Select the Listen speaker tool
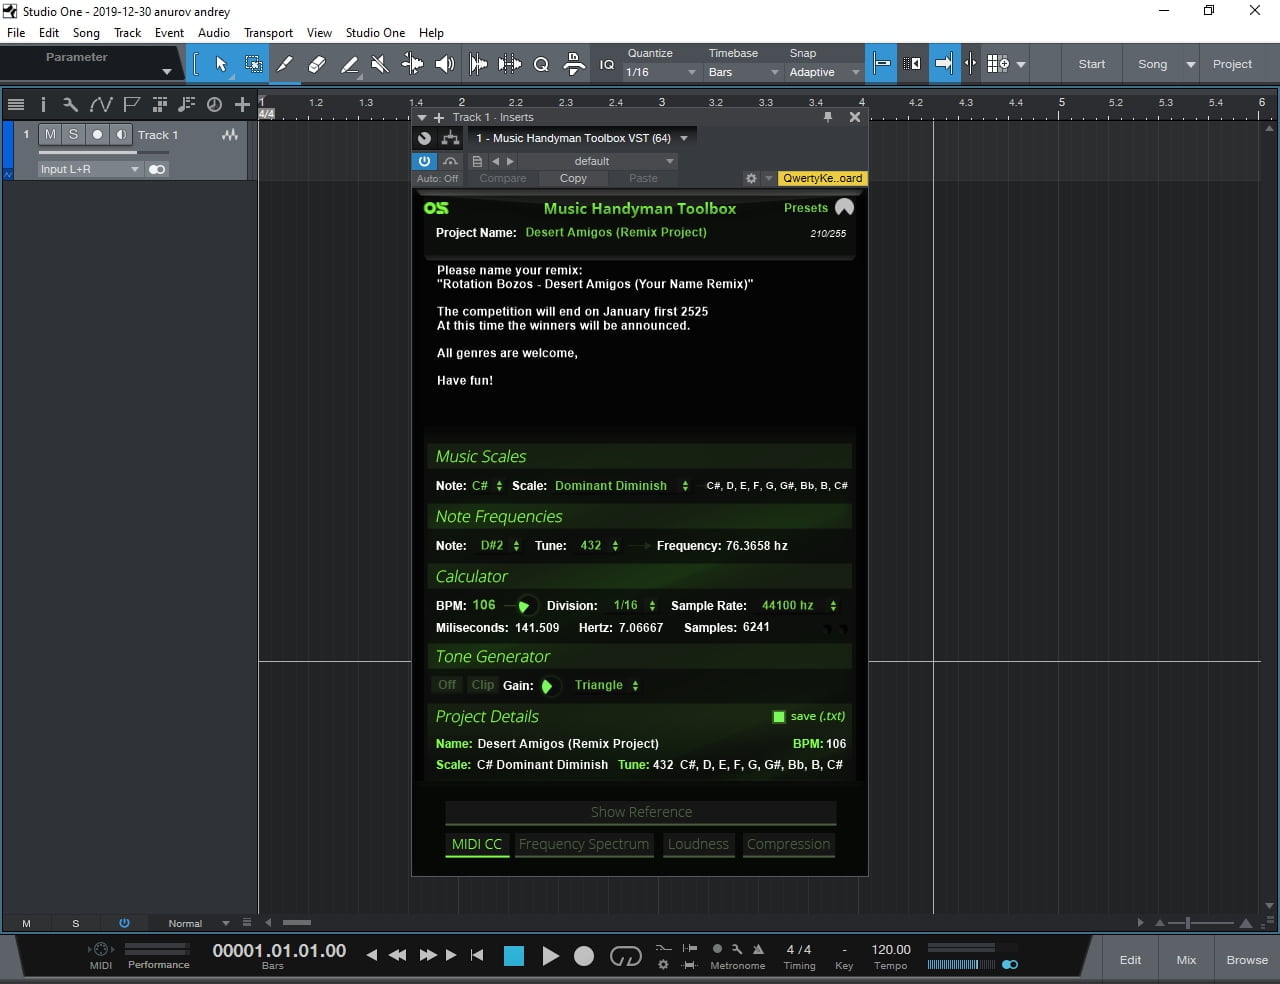 pyautogui.click(x=445, y=64)
